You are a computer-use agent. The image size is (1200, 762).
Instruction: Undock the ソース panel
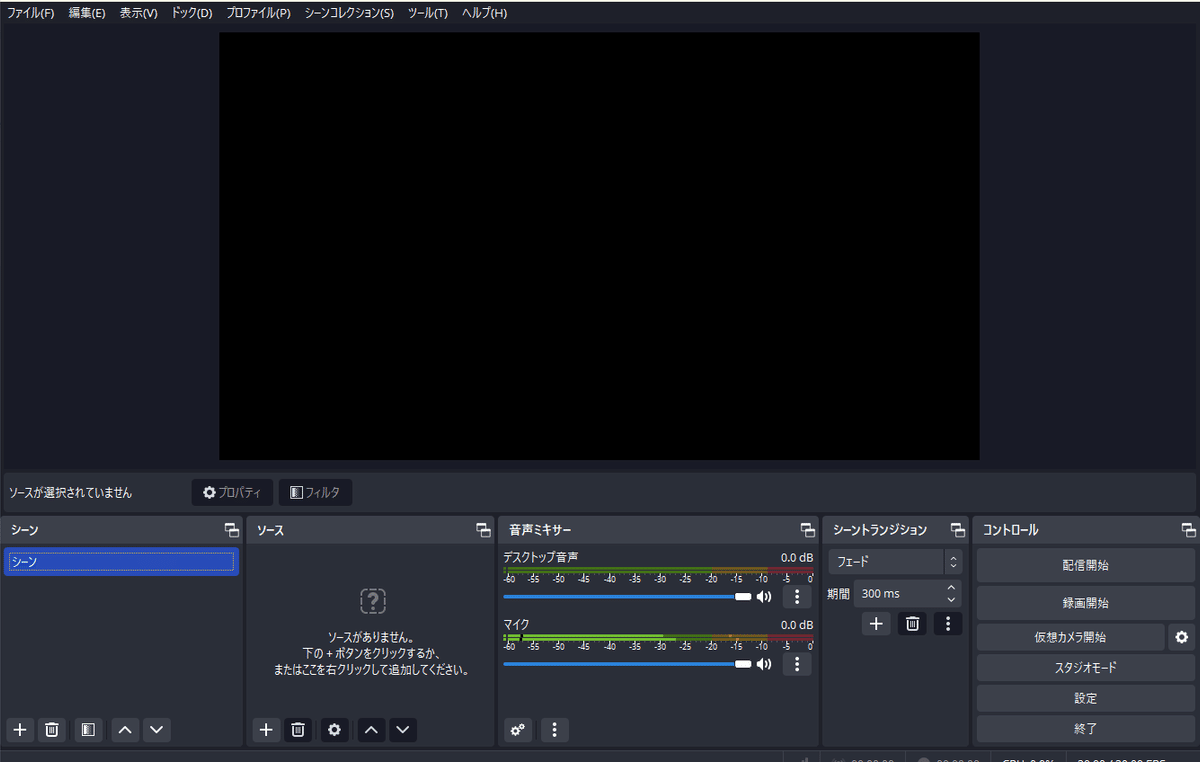tap(485, 530)
